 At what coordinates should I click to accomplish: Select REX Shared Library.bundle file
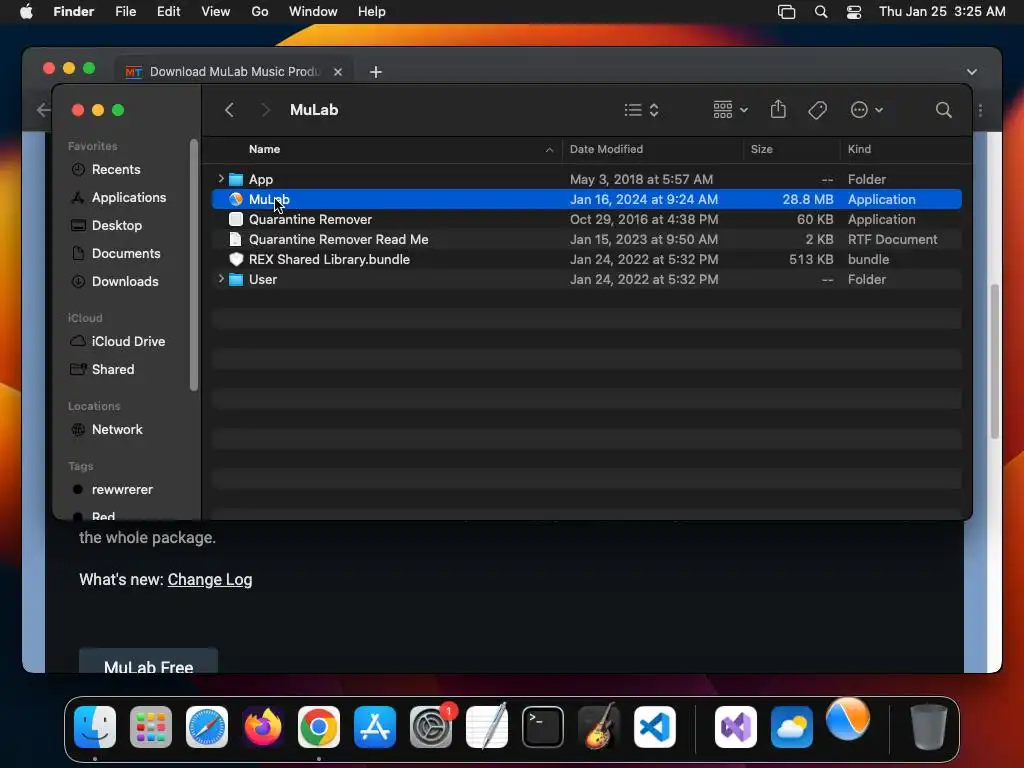click(586, 259)
